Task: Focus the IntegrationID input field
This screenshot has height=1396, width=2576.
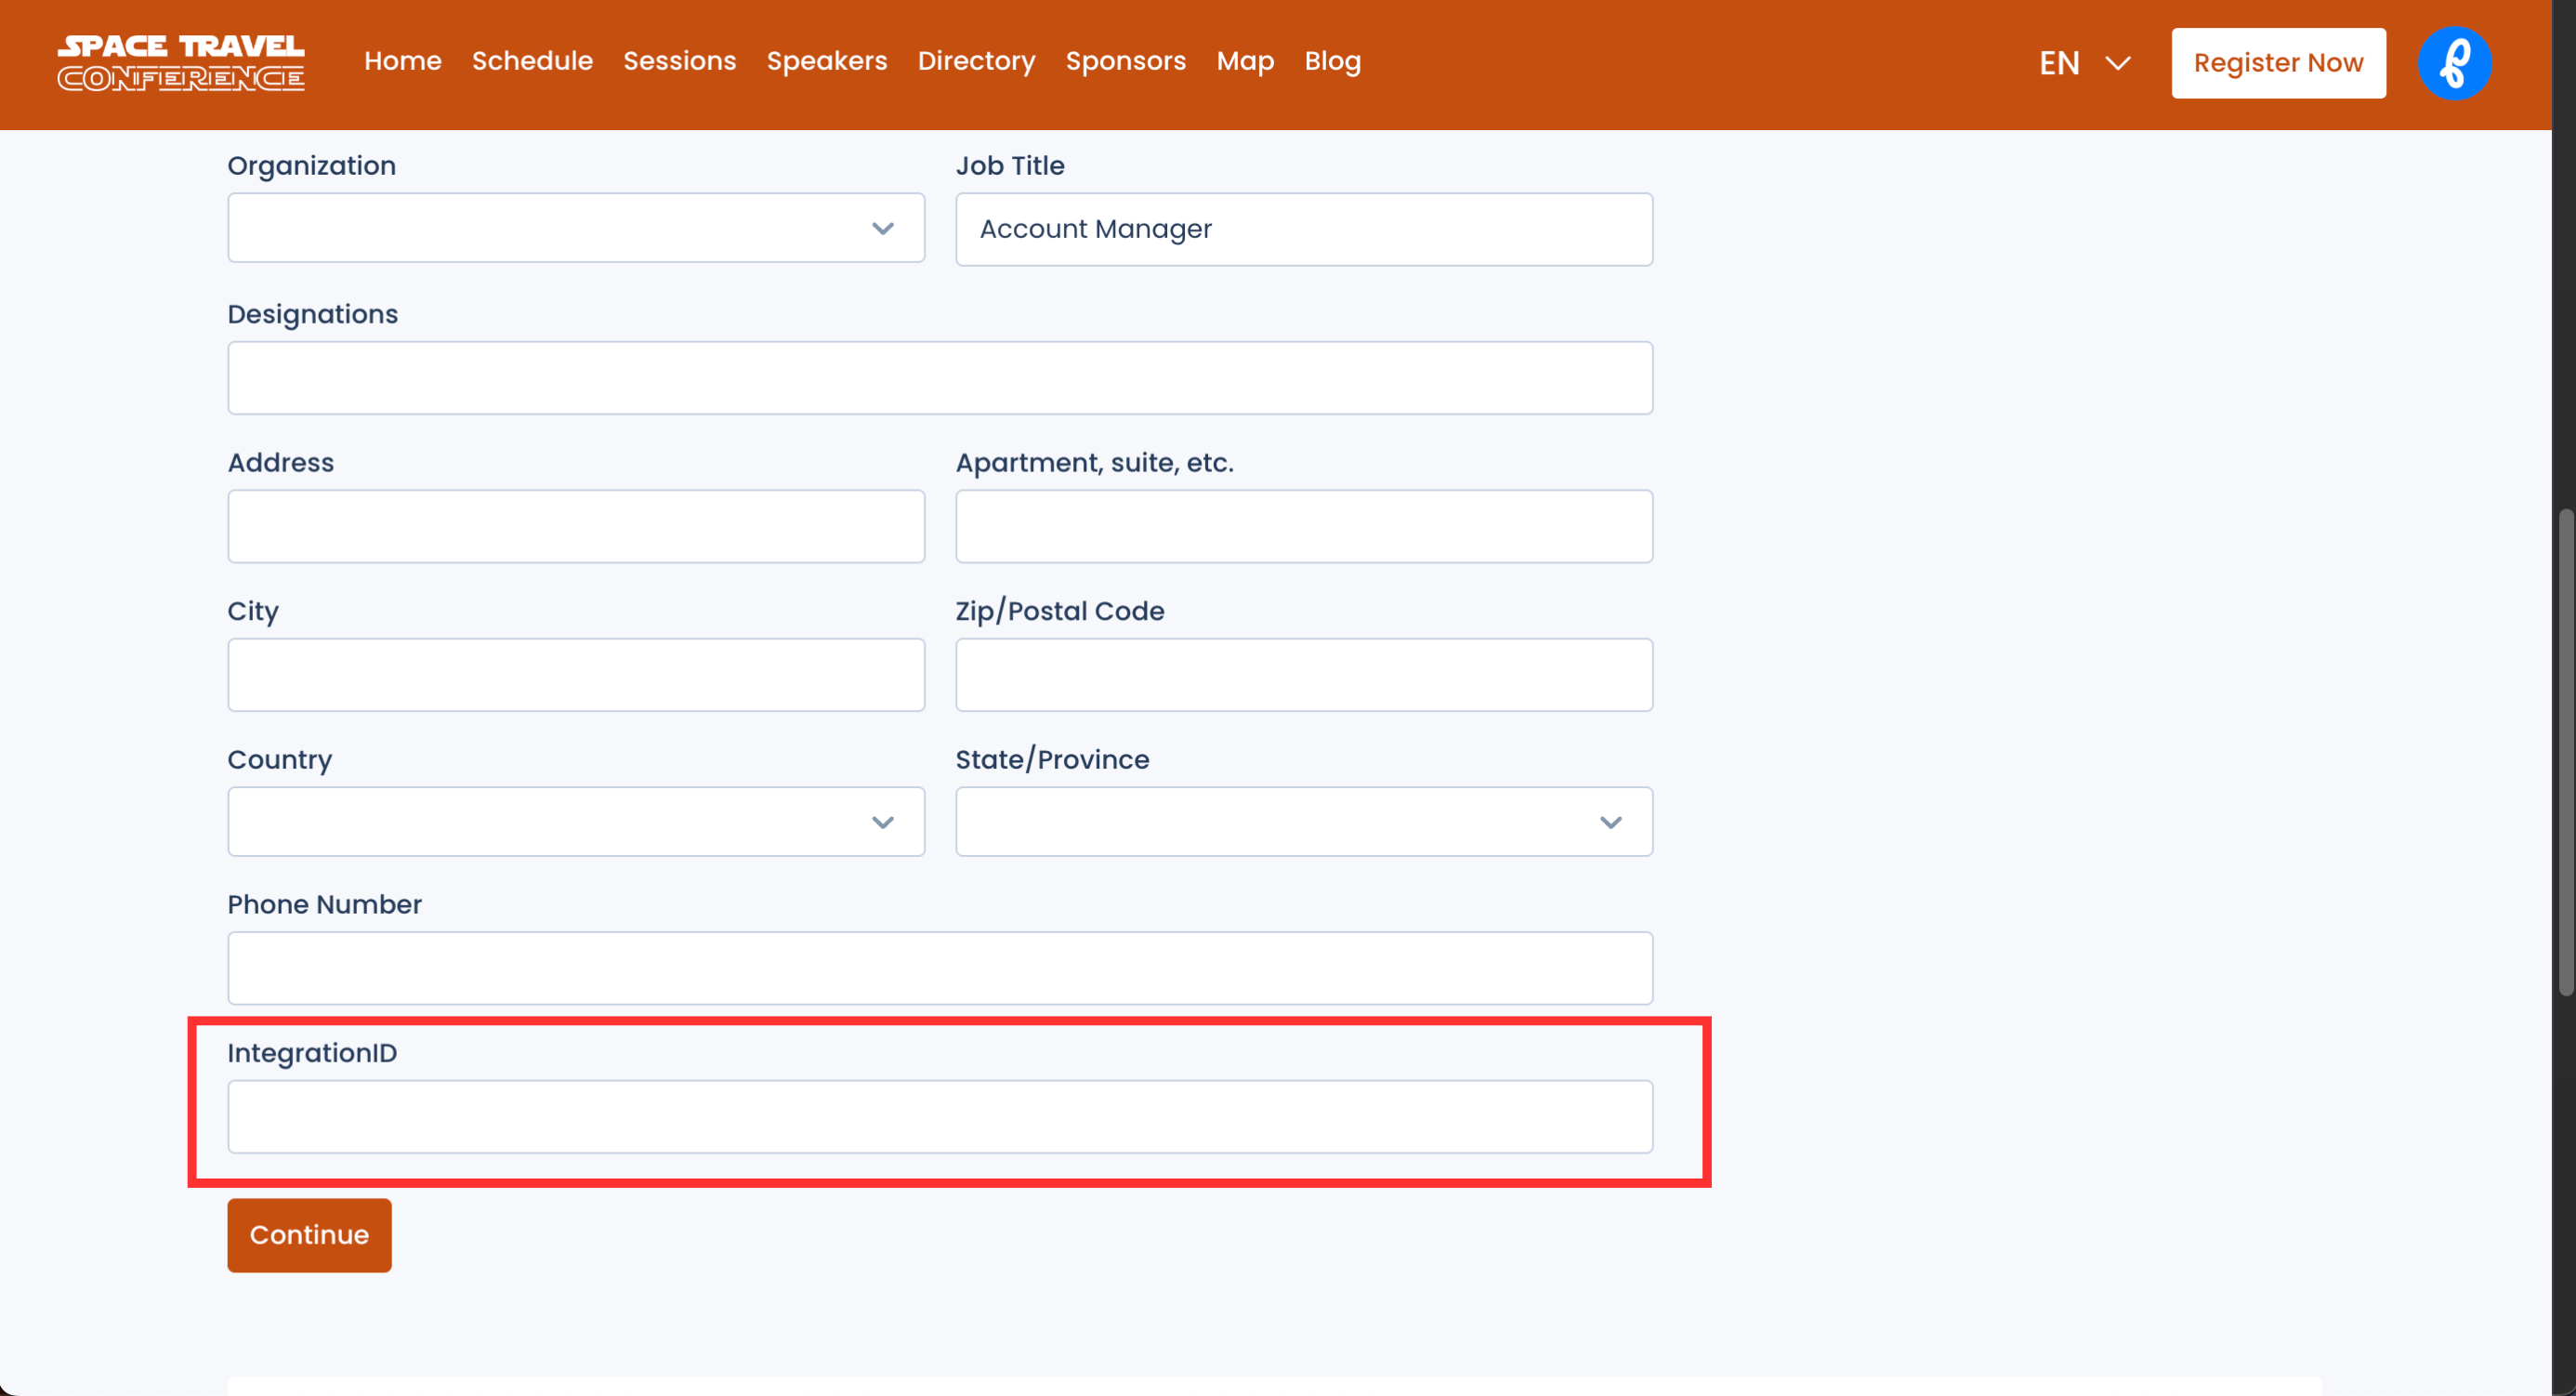Action: pos(939,1116)
